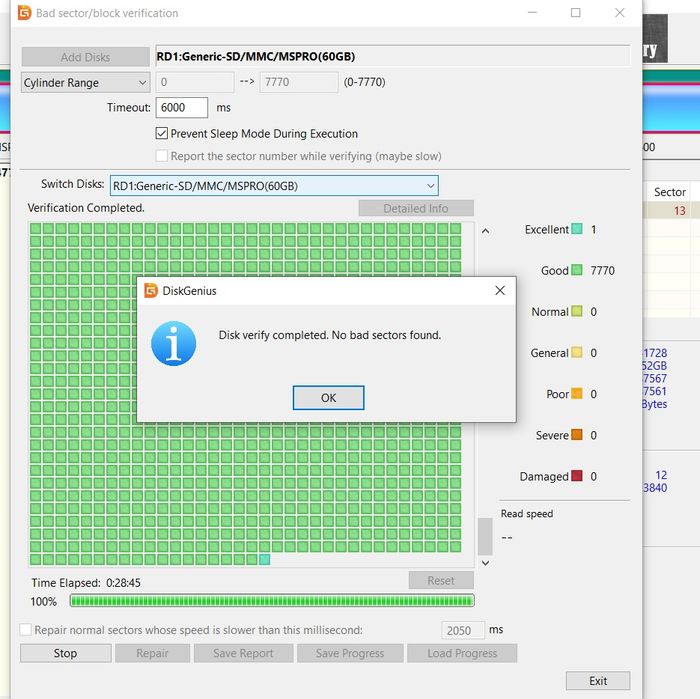Click the Good green legend square
700x699 pixels.
(577, 270)
